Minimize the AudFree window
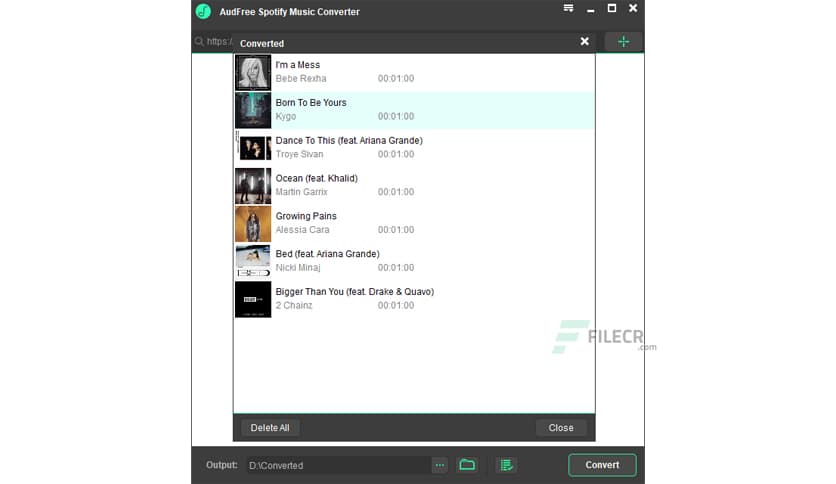This screenshot has width=836, height=484. point(590,10)
